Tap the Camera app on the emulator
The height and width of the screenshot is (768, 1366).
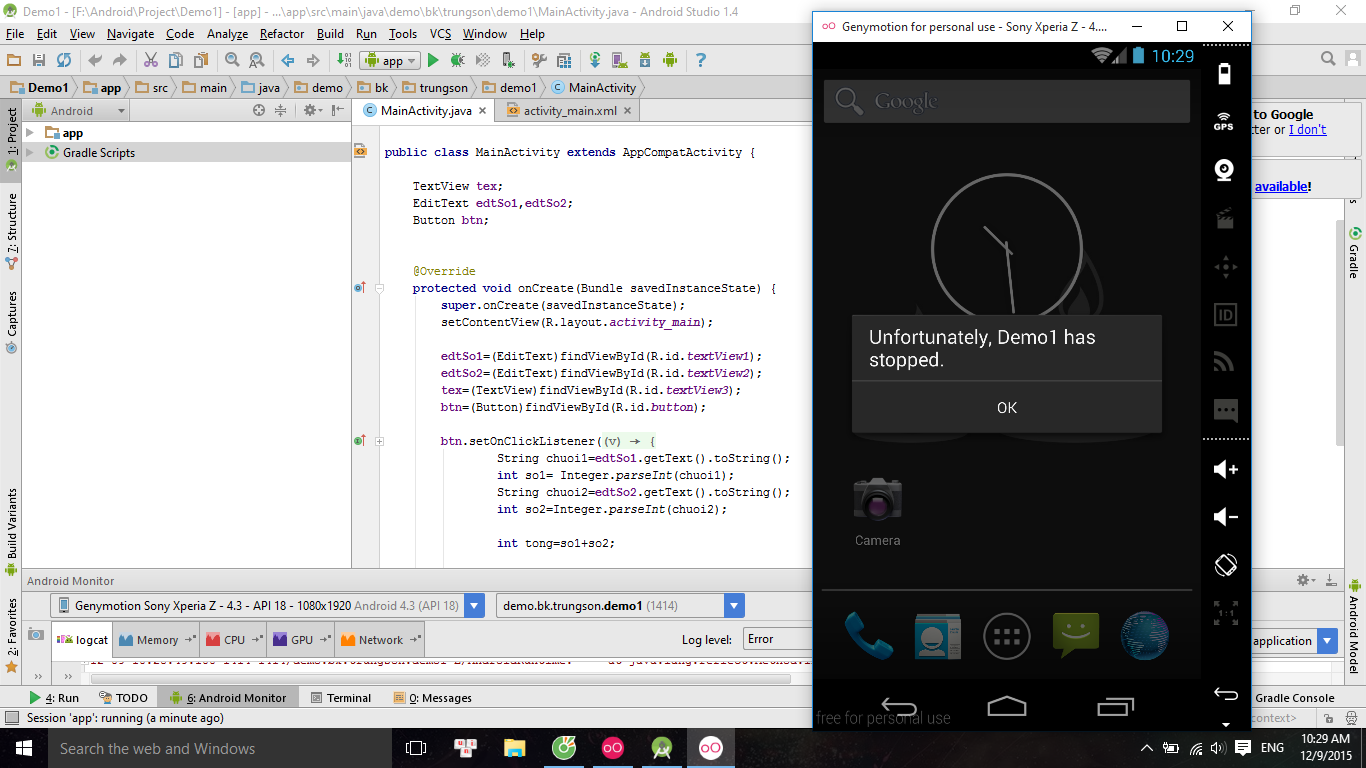point(877,498)
